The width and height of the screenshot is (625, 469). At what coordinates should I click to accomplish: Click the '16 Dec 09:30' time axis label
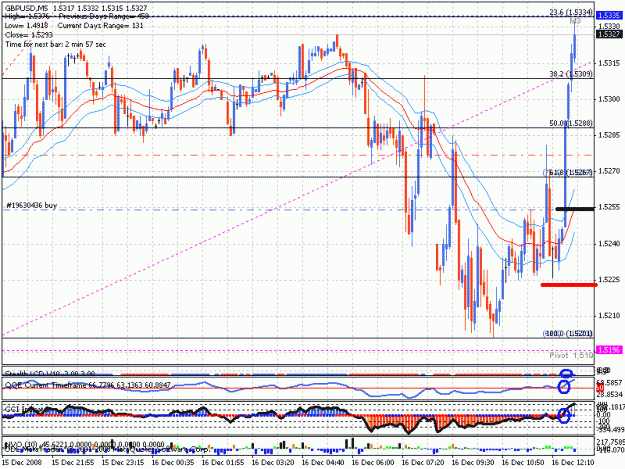(x=473, y=463)
